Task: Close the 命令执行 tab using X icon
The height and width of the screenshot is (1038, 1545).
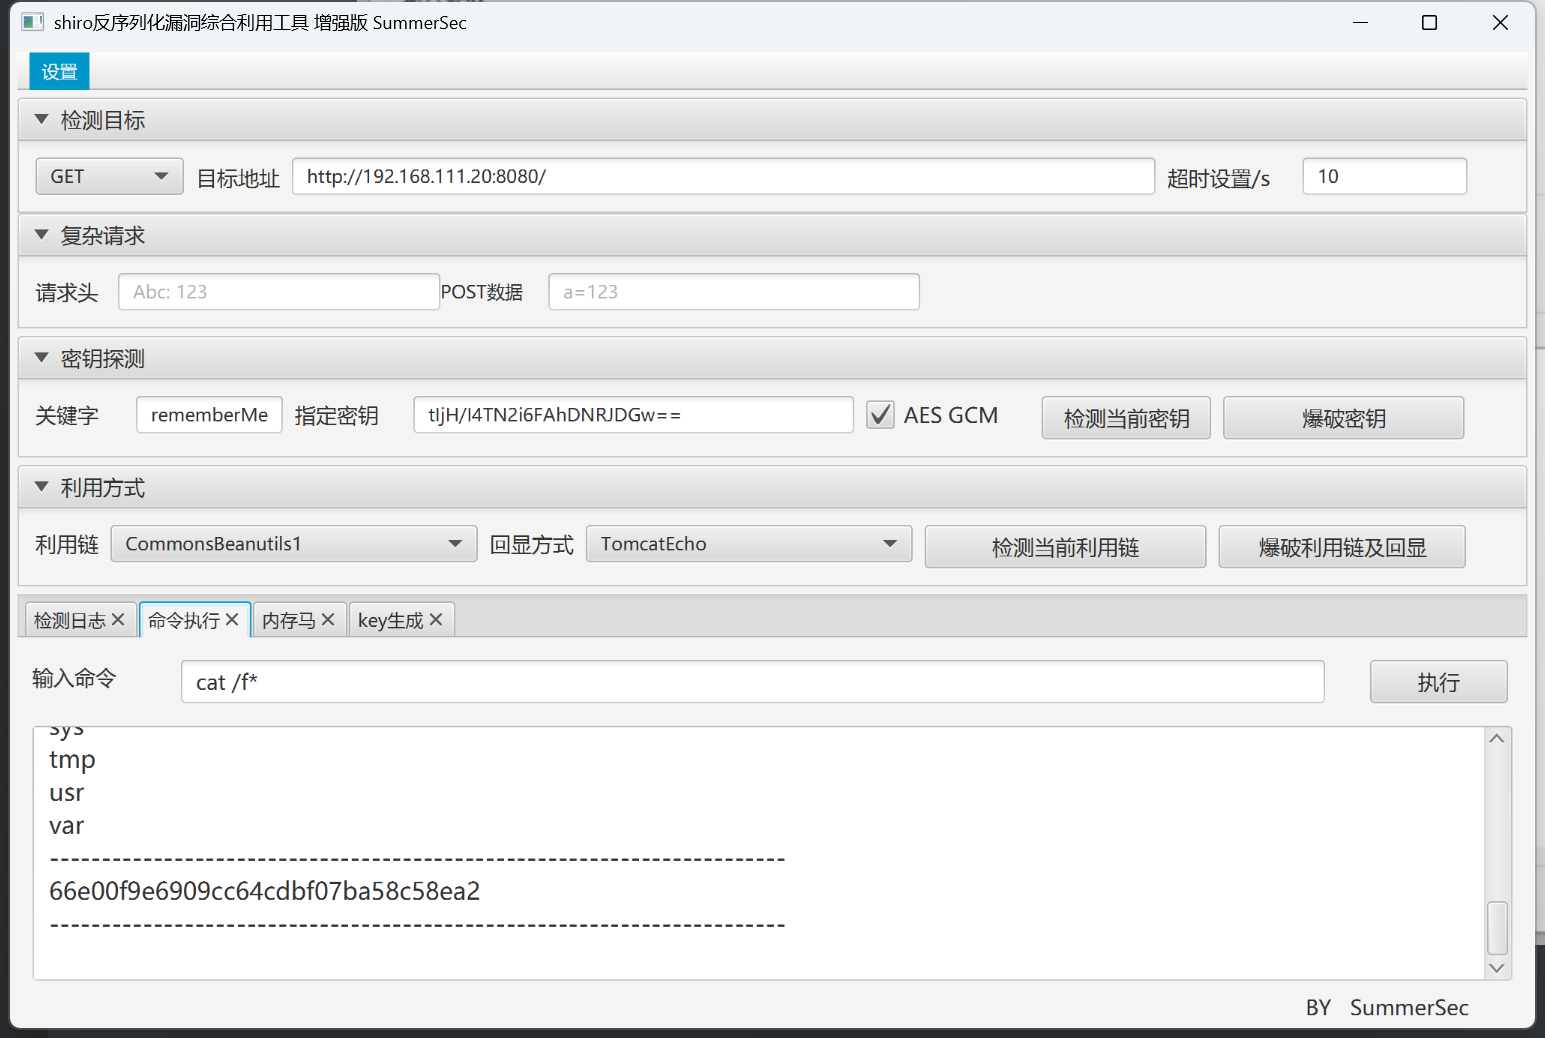Action: pos(232,620)
